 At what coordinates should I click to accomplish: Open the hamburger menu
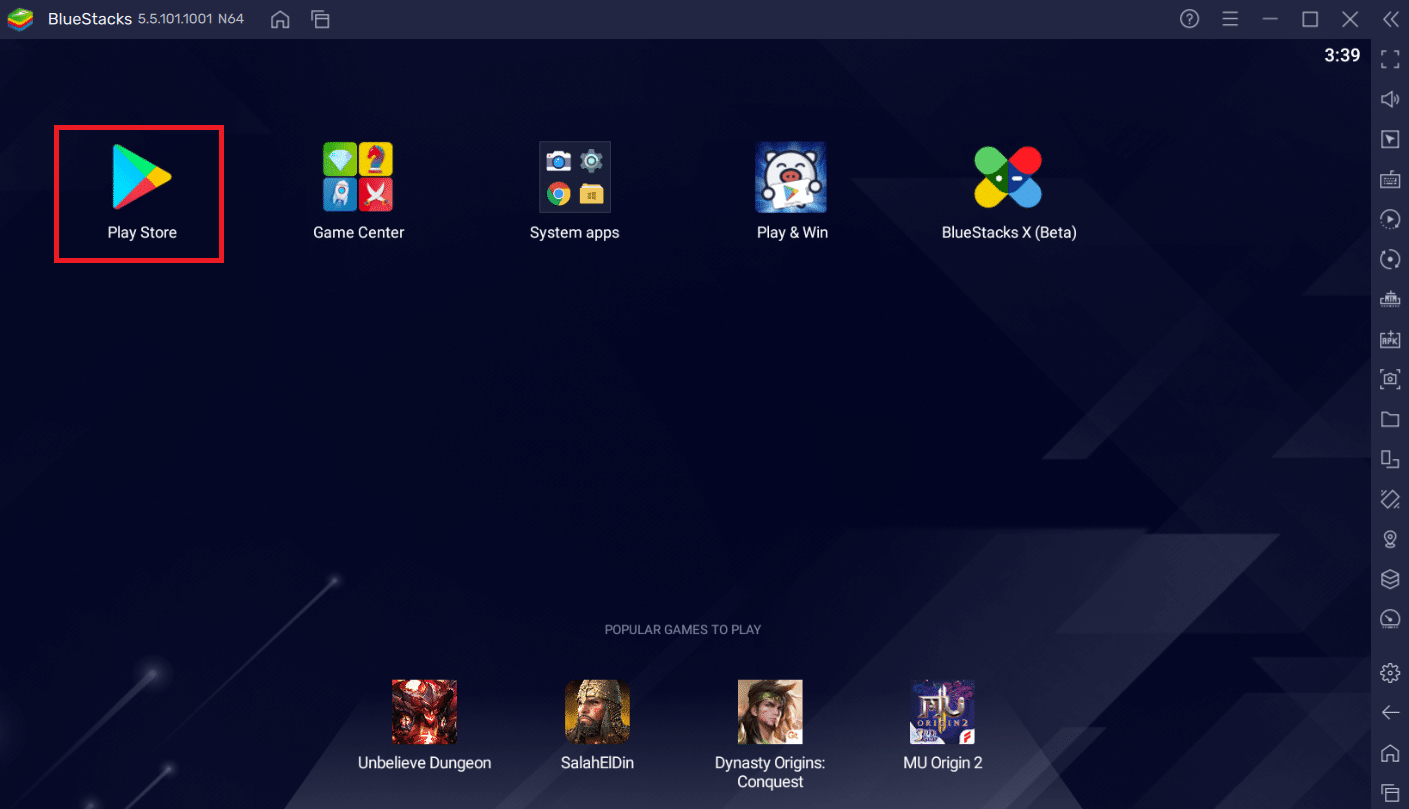1230,18
